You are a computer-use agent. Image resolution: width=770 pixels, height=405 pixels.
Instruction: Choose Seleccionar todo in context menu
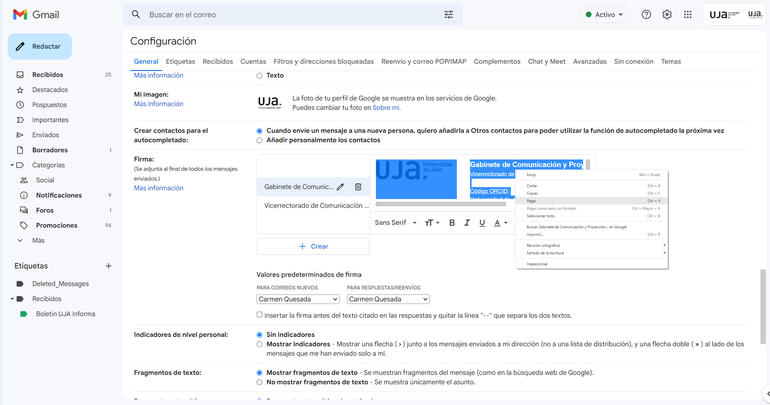tap(592, 216)
